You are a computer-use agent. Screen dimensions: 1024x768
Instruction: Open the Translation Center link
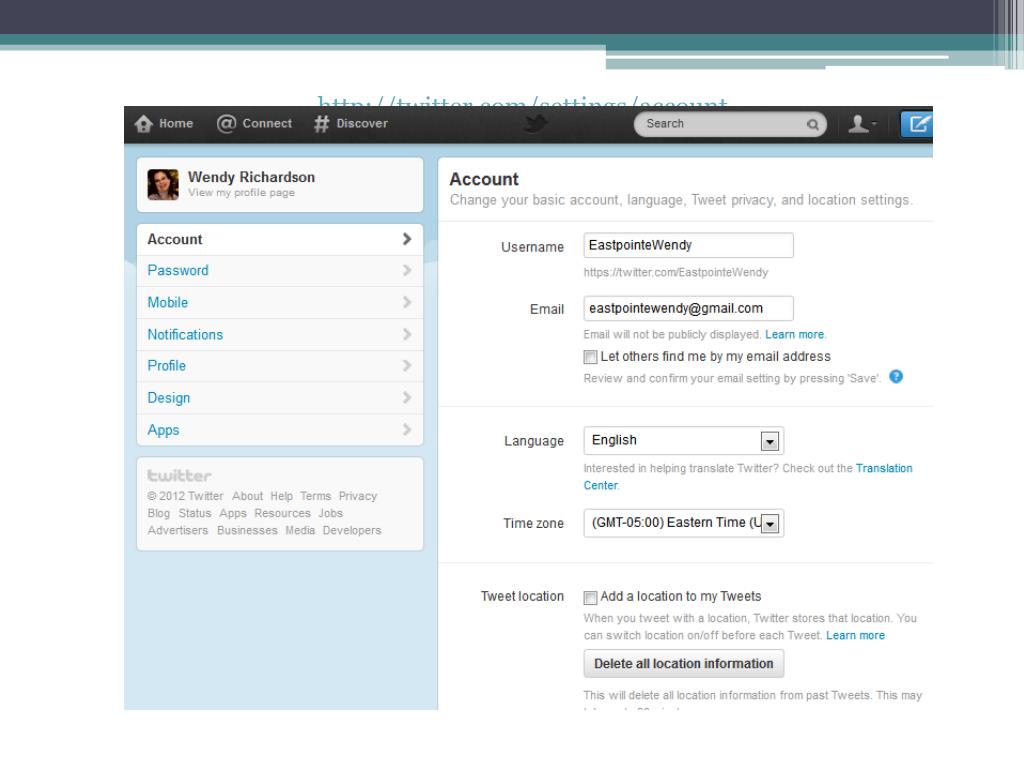point(884,468)
